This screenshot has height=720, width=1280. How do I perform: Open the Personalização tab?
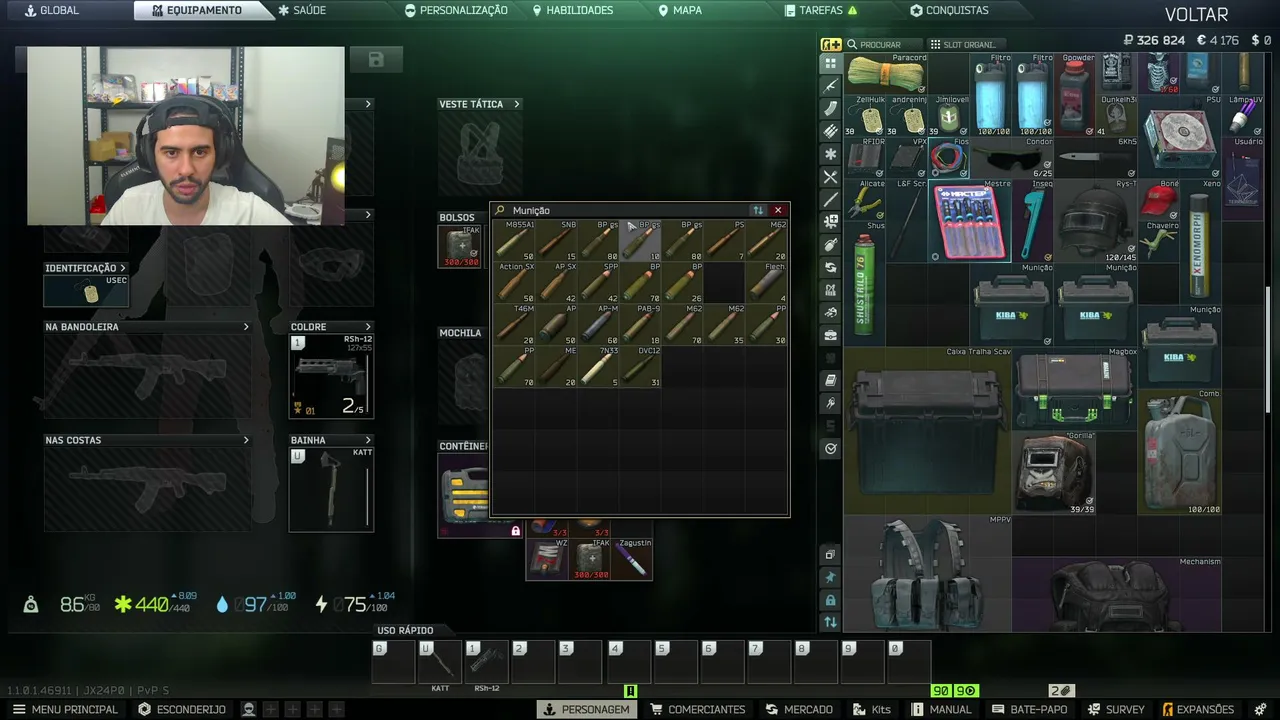[456, 10]
